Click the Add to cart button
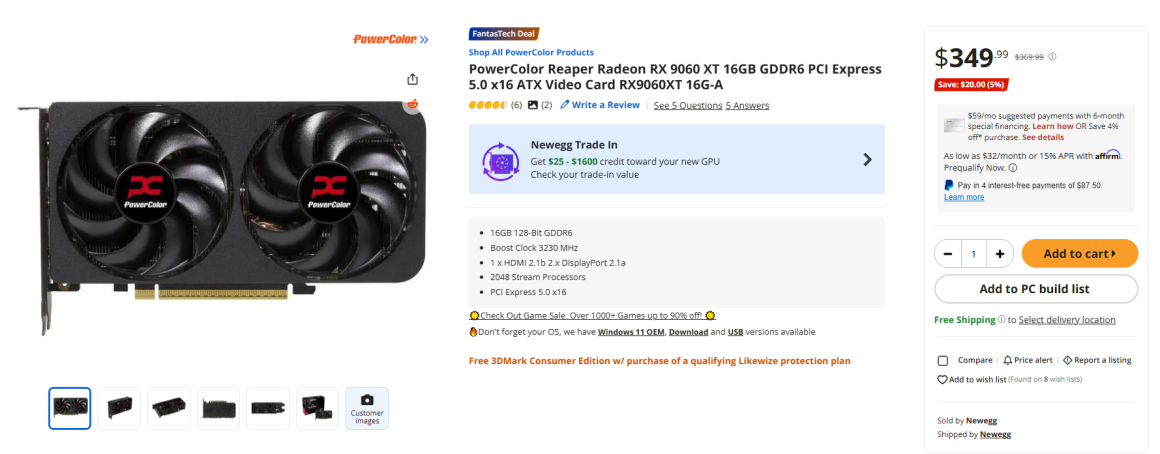Screen dimensions: 1160x454 (x=1079, y=254)
